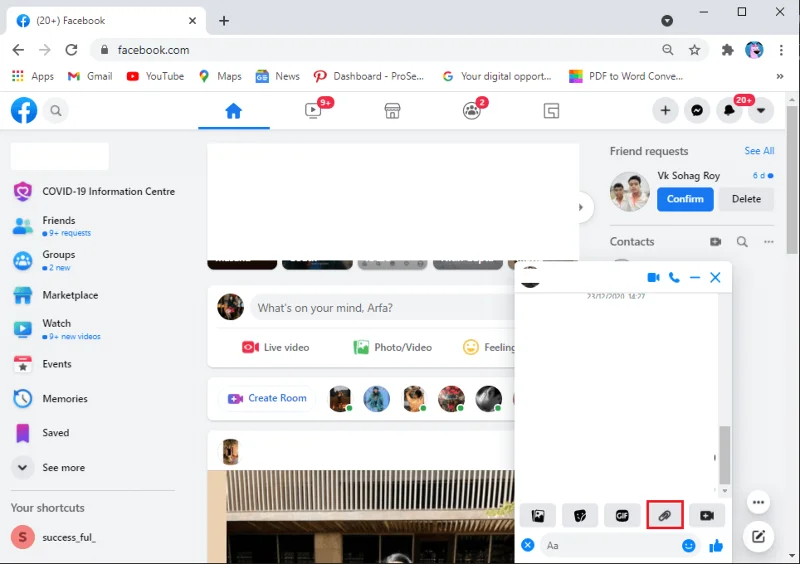Open the Gmail bookmark
800x564 pixels.
click(x=90, y=76)
